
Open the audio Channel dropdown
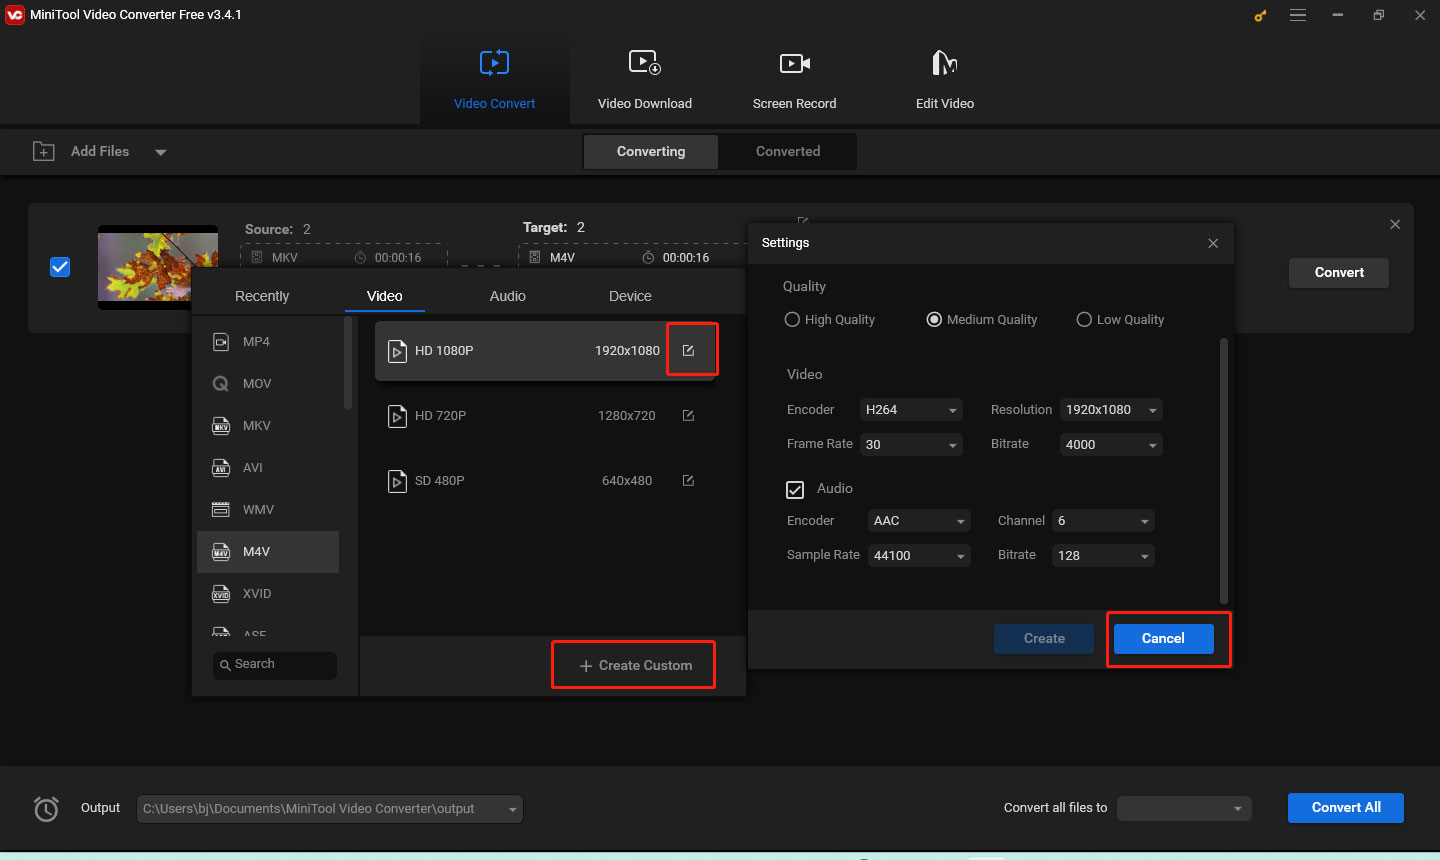pos(1103,521)
